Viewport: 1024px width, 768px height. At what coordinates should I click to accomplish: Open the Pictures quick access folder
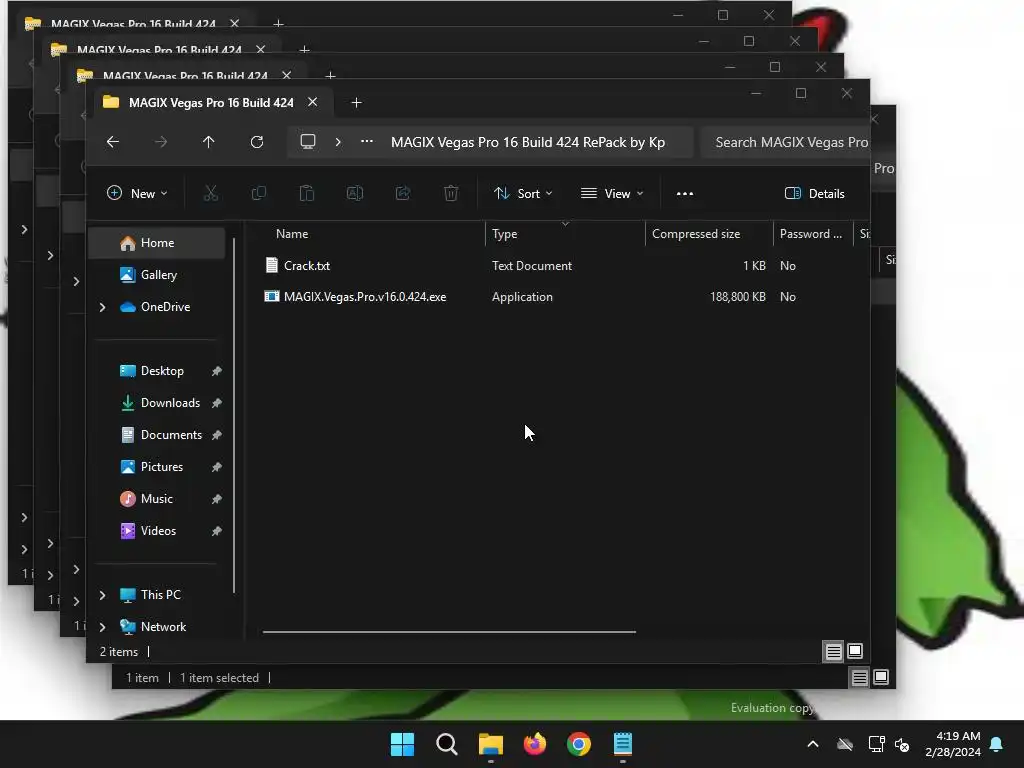162,467
